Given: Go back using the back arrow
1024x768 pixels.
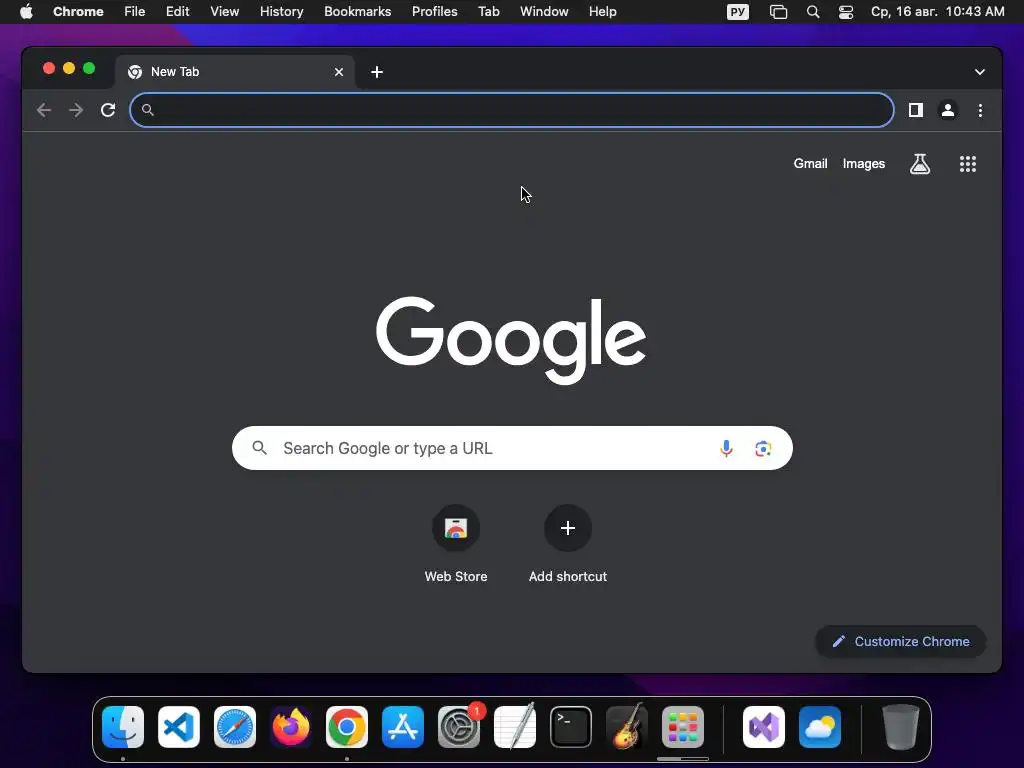Looking at the screenshot, I should (x=44, y=110).
